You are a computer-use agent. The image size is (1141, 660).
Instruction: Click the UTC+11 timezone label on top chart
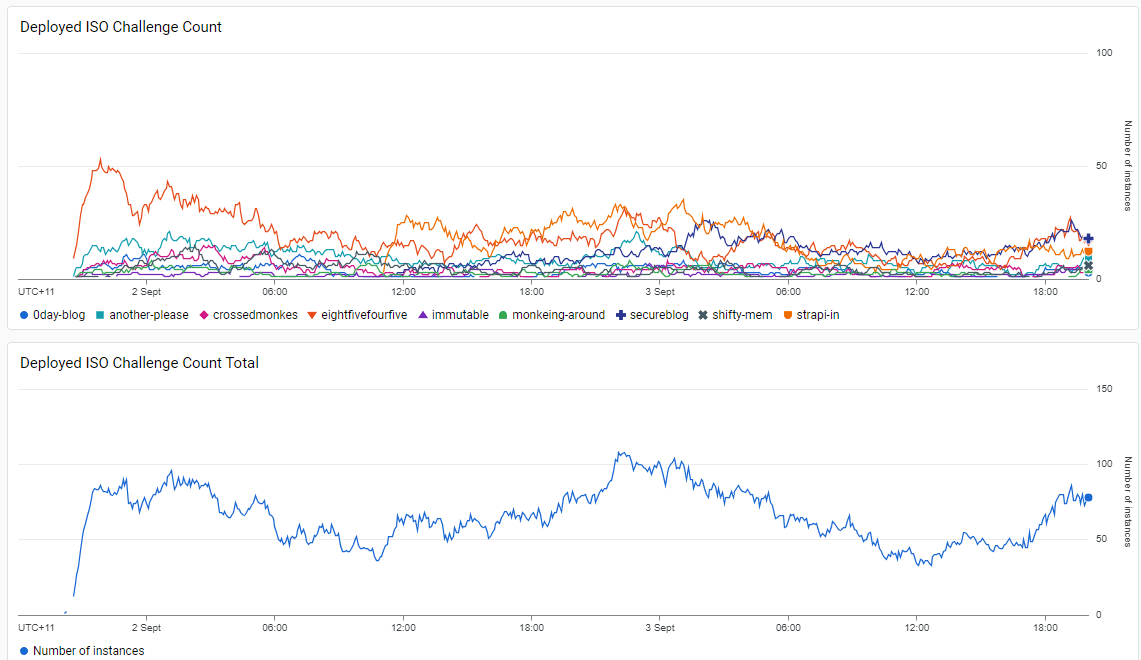click(x=36, y=292)
